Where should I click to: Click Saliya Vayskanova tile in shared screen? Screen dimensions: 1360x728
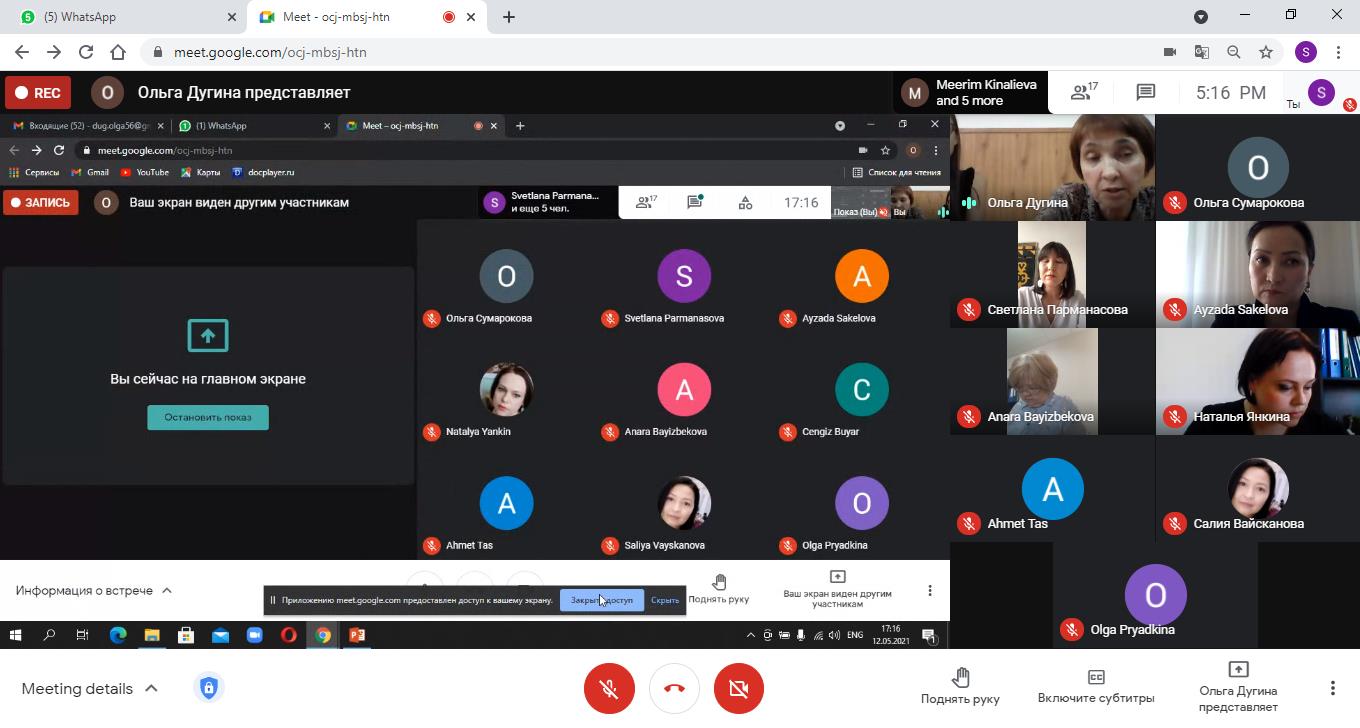684,514
